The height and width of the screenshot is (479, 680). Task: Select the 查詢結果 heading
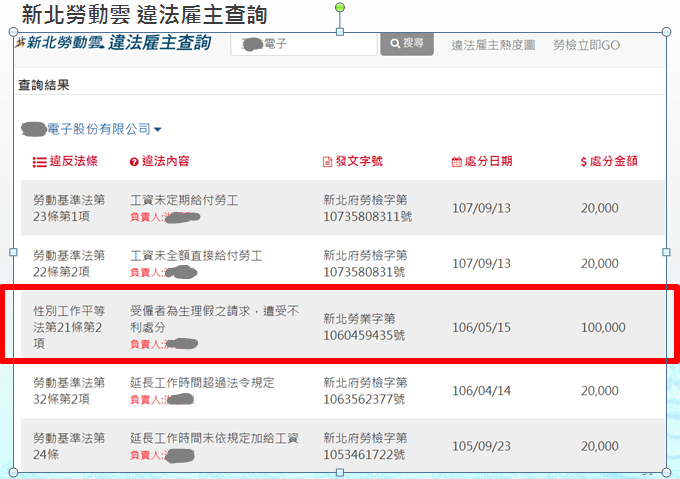pos(44,85)
